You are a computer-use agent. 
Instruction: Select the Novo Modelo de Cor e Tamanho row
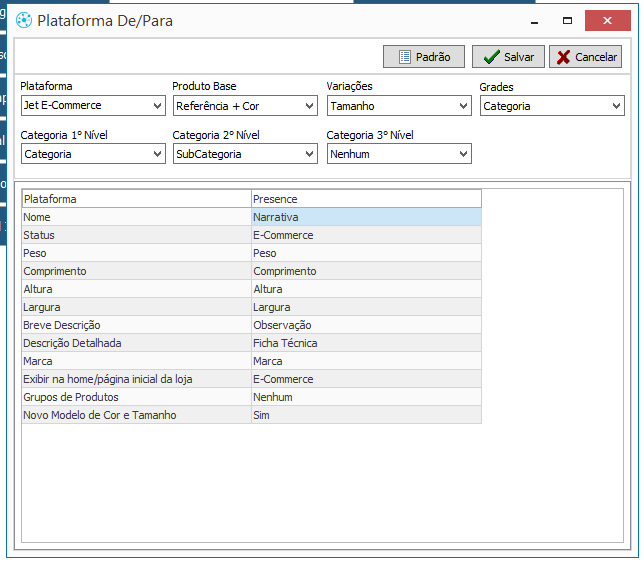click(x=137, y=415)
